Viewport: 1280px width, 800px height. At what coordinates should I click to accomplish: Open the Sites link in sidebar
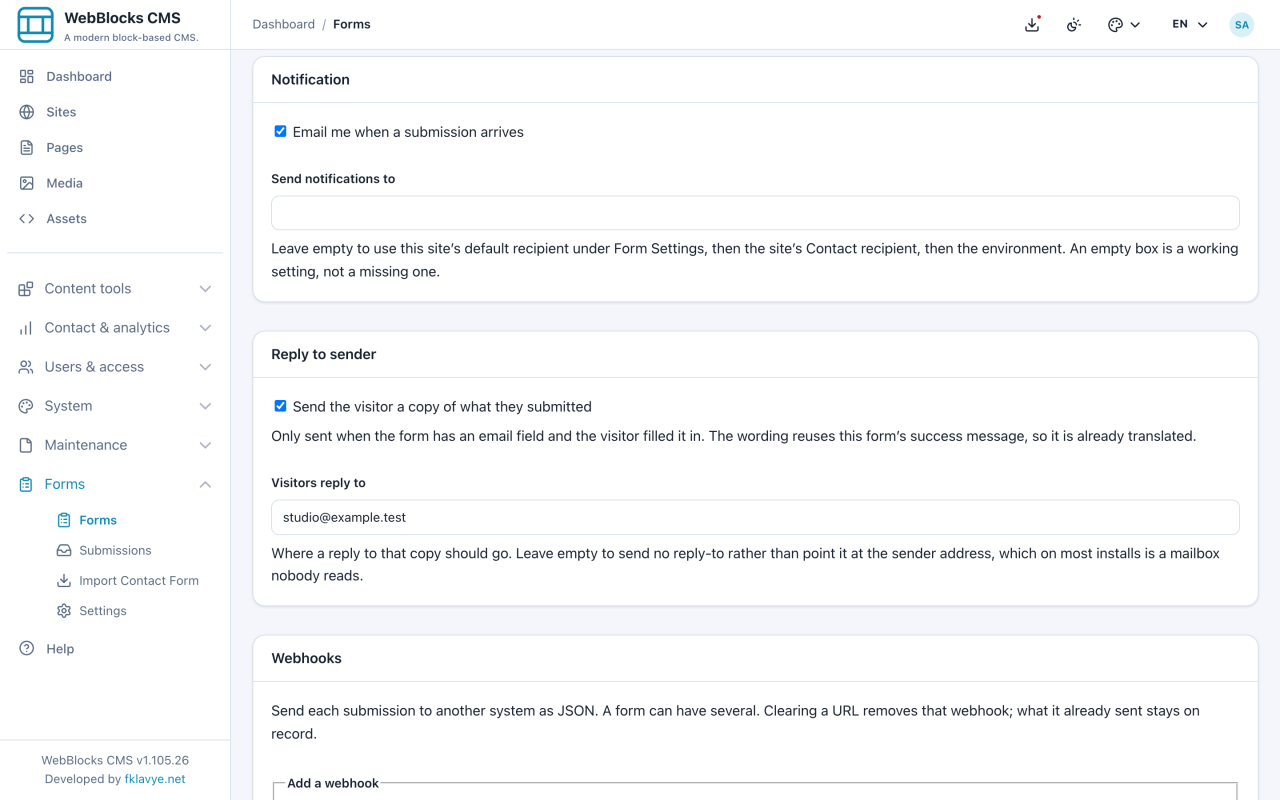tap(115, 112)
